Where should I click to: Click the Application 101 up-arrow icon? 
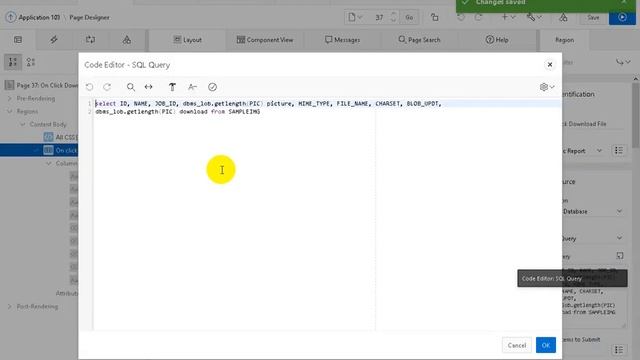(x=11, y=17)
